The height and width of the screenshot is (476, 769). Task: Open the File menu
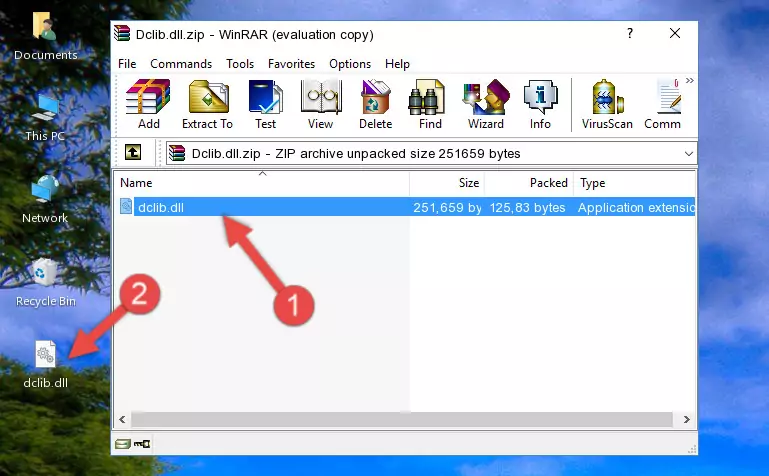click(x=127, y=64)
